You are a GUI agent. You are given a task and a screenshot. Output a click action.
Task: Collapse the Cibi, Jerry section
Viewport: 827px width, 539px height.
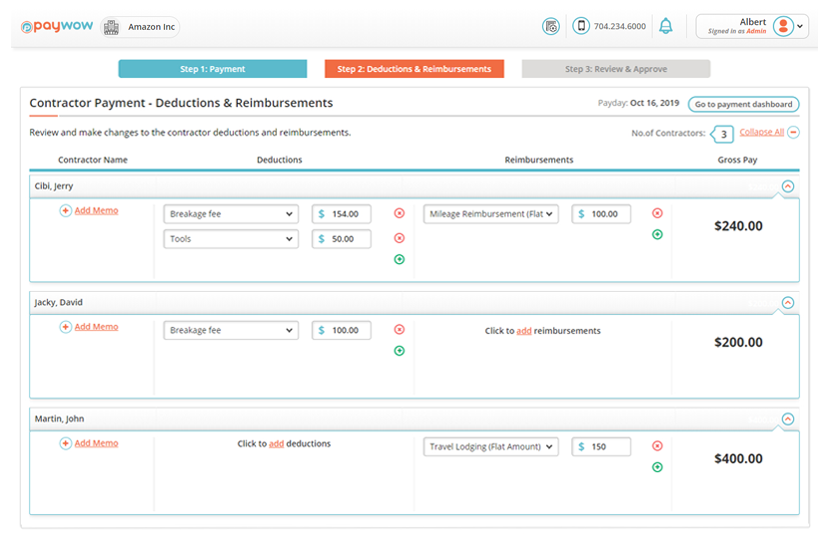788,186
